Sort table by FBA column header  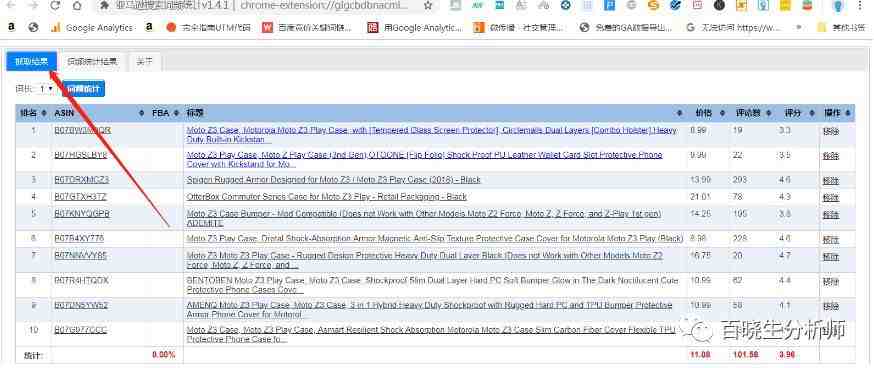click(166, 113)
